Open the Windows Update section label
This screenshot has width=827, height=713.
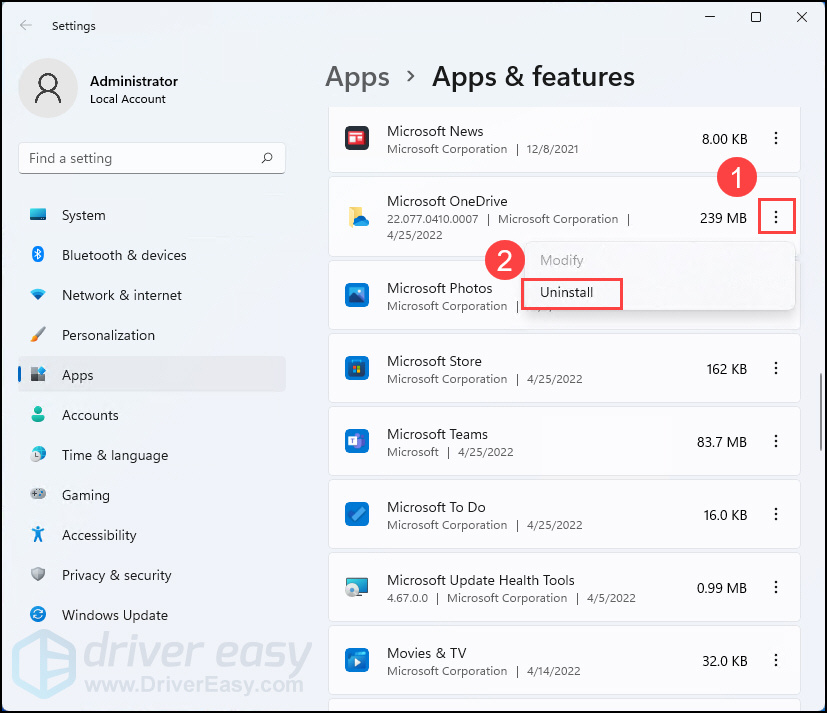(115, 615)
